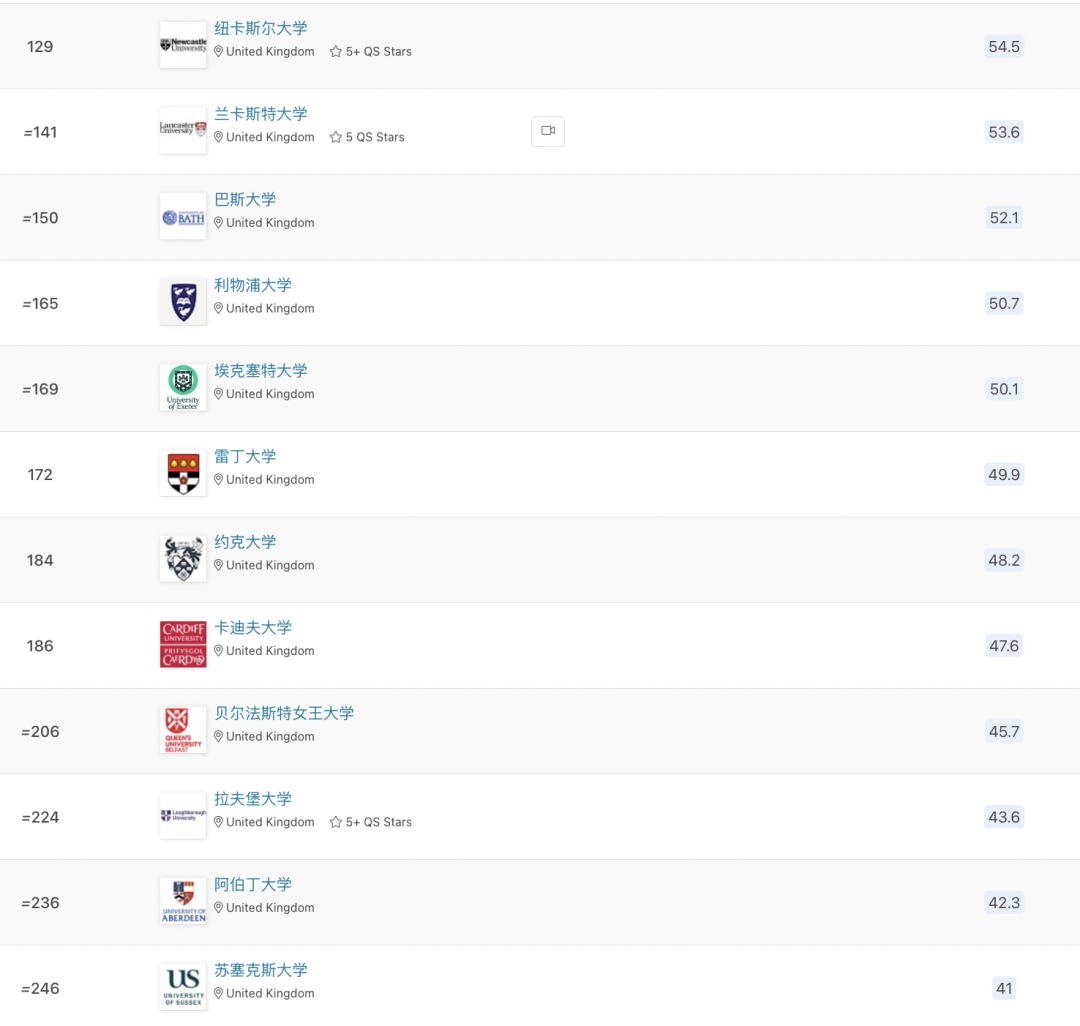Click the Newcastle University logo
The image size is (1080, 1026).
(x=183, y=45)
